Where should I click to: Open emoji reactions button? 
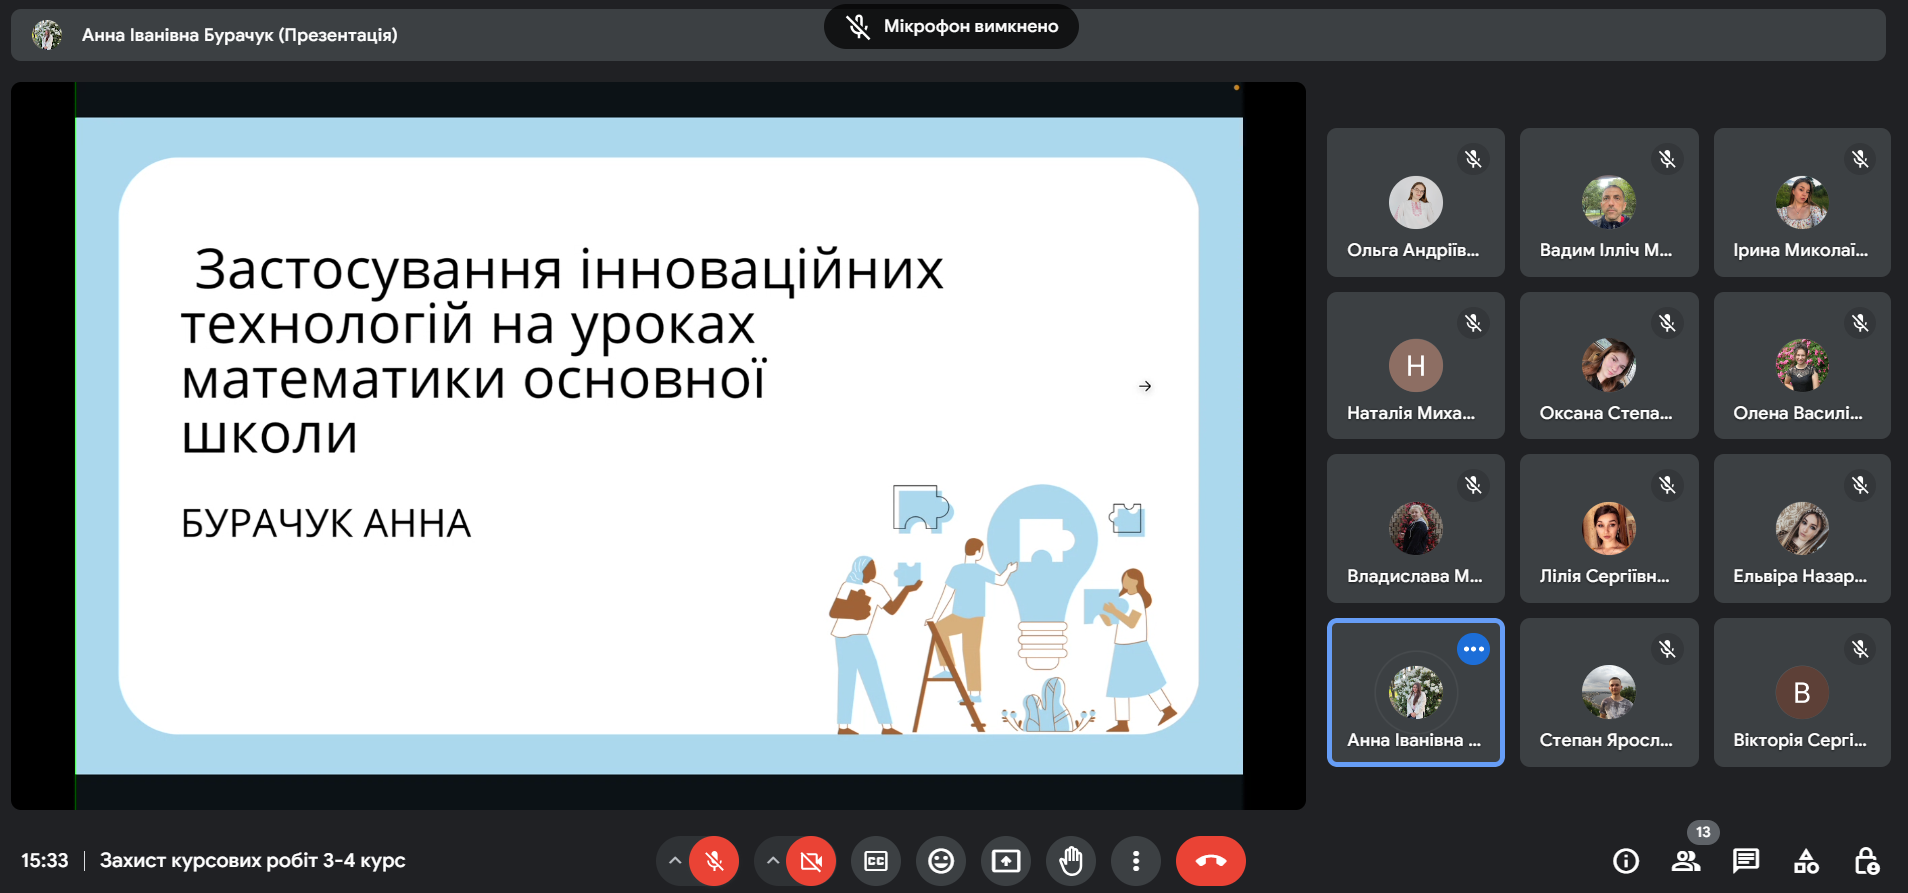pyautogui.click(x=941, y=861)
